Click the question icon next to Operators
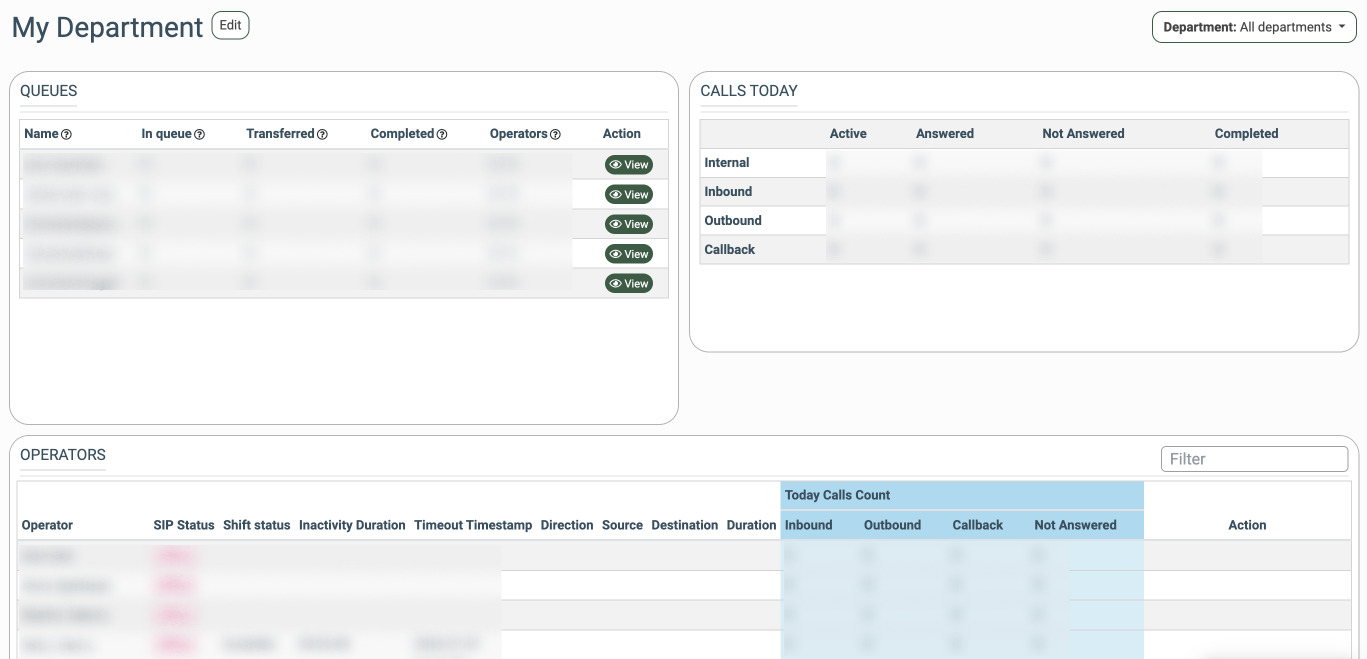Viewport: 1367px width, 659px height. point(555,135)
